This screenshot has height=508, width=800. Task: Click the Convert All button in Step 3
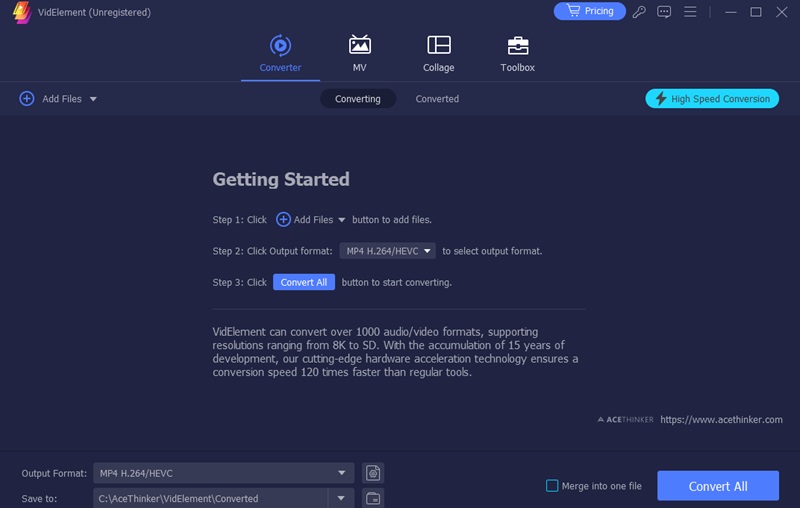(304, 282)
